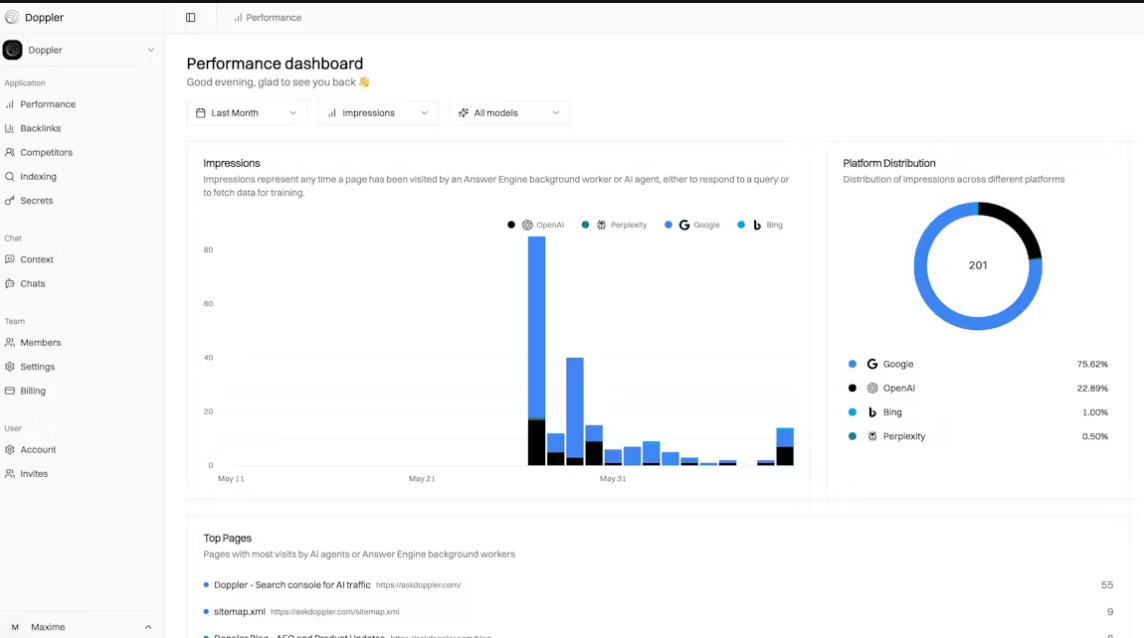Click the Doppler - Search console for AI traffic row
1144x638 pixels.
pos(658,585)
